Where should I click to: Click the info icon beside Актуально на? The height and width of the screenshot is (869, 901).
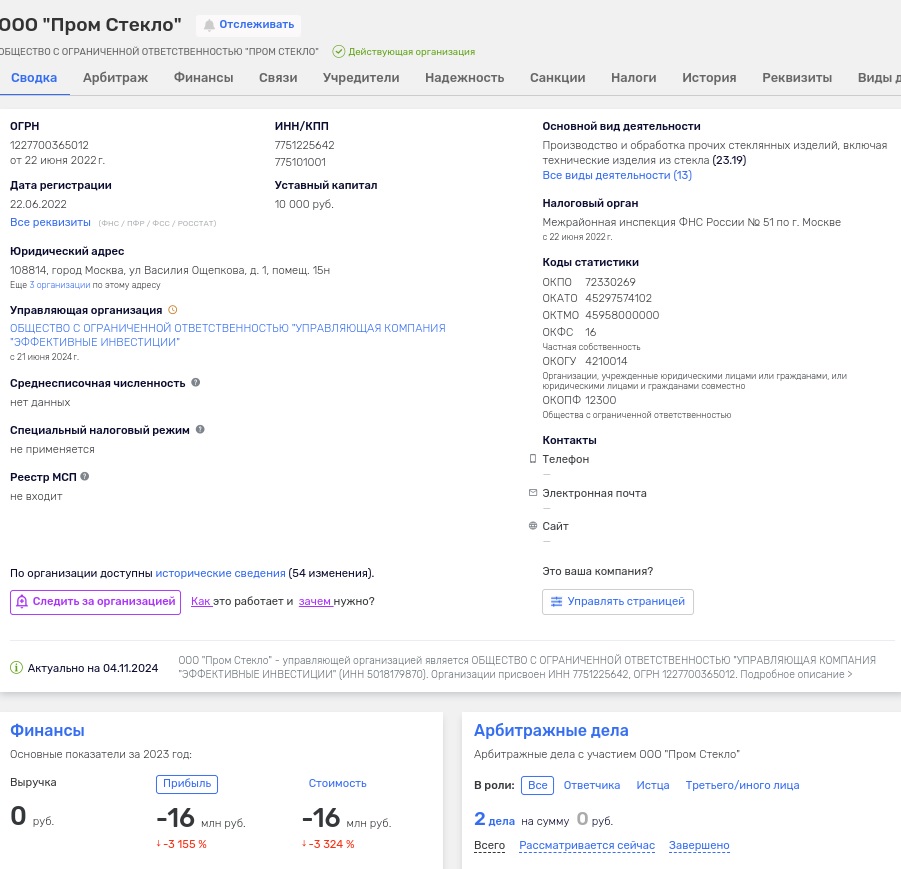(x=17, y=668)
